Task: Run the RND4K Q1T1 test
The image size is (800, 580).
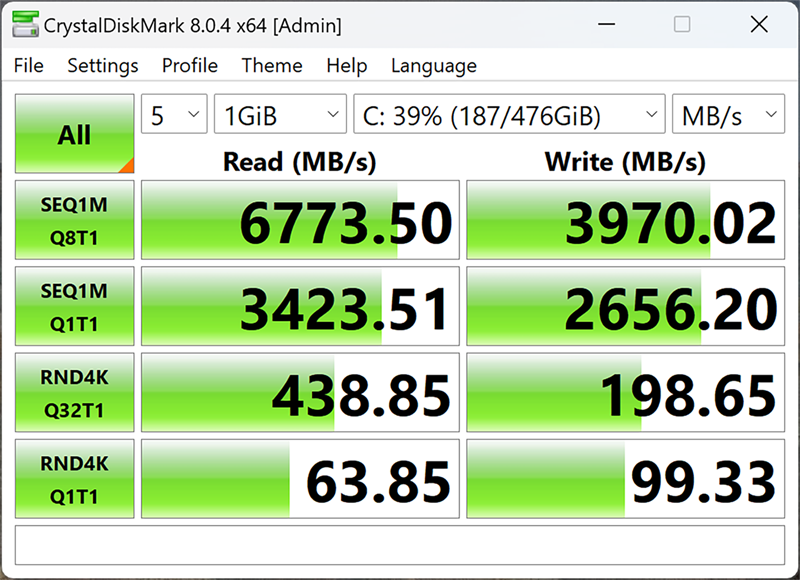Action: click(x=74, y=478)
